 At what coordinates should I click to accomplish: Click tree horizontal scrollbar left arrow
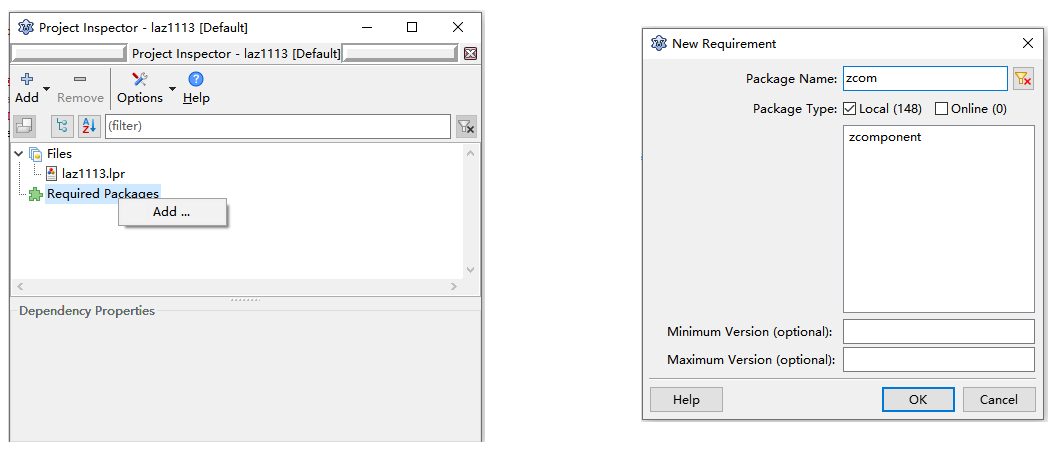pyautogui.click(x=20, y=287)
